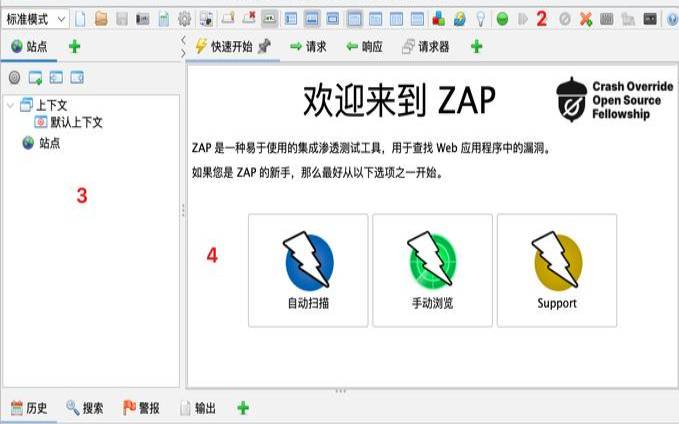679x424 pixels.
Task: Launch 手动浏览 option
Action: [432, 269]
